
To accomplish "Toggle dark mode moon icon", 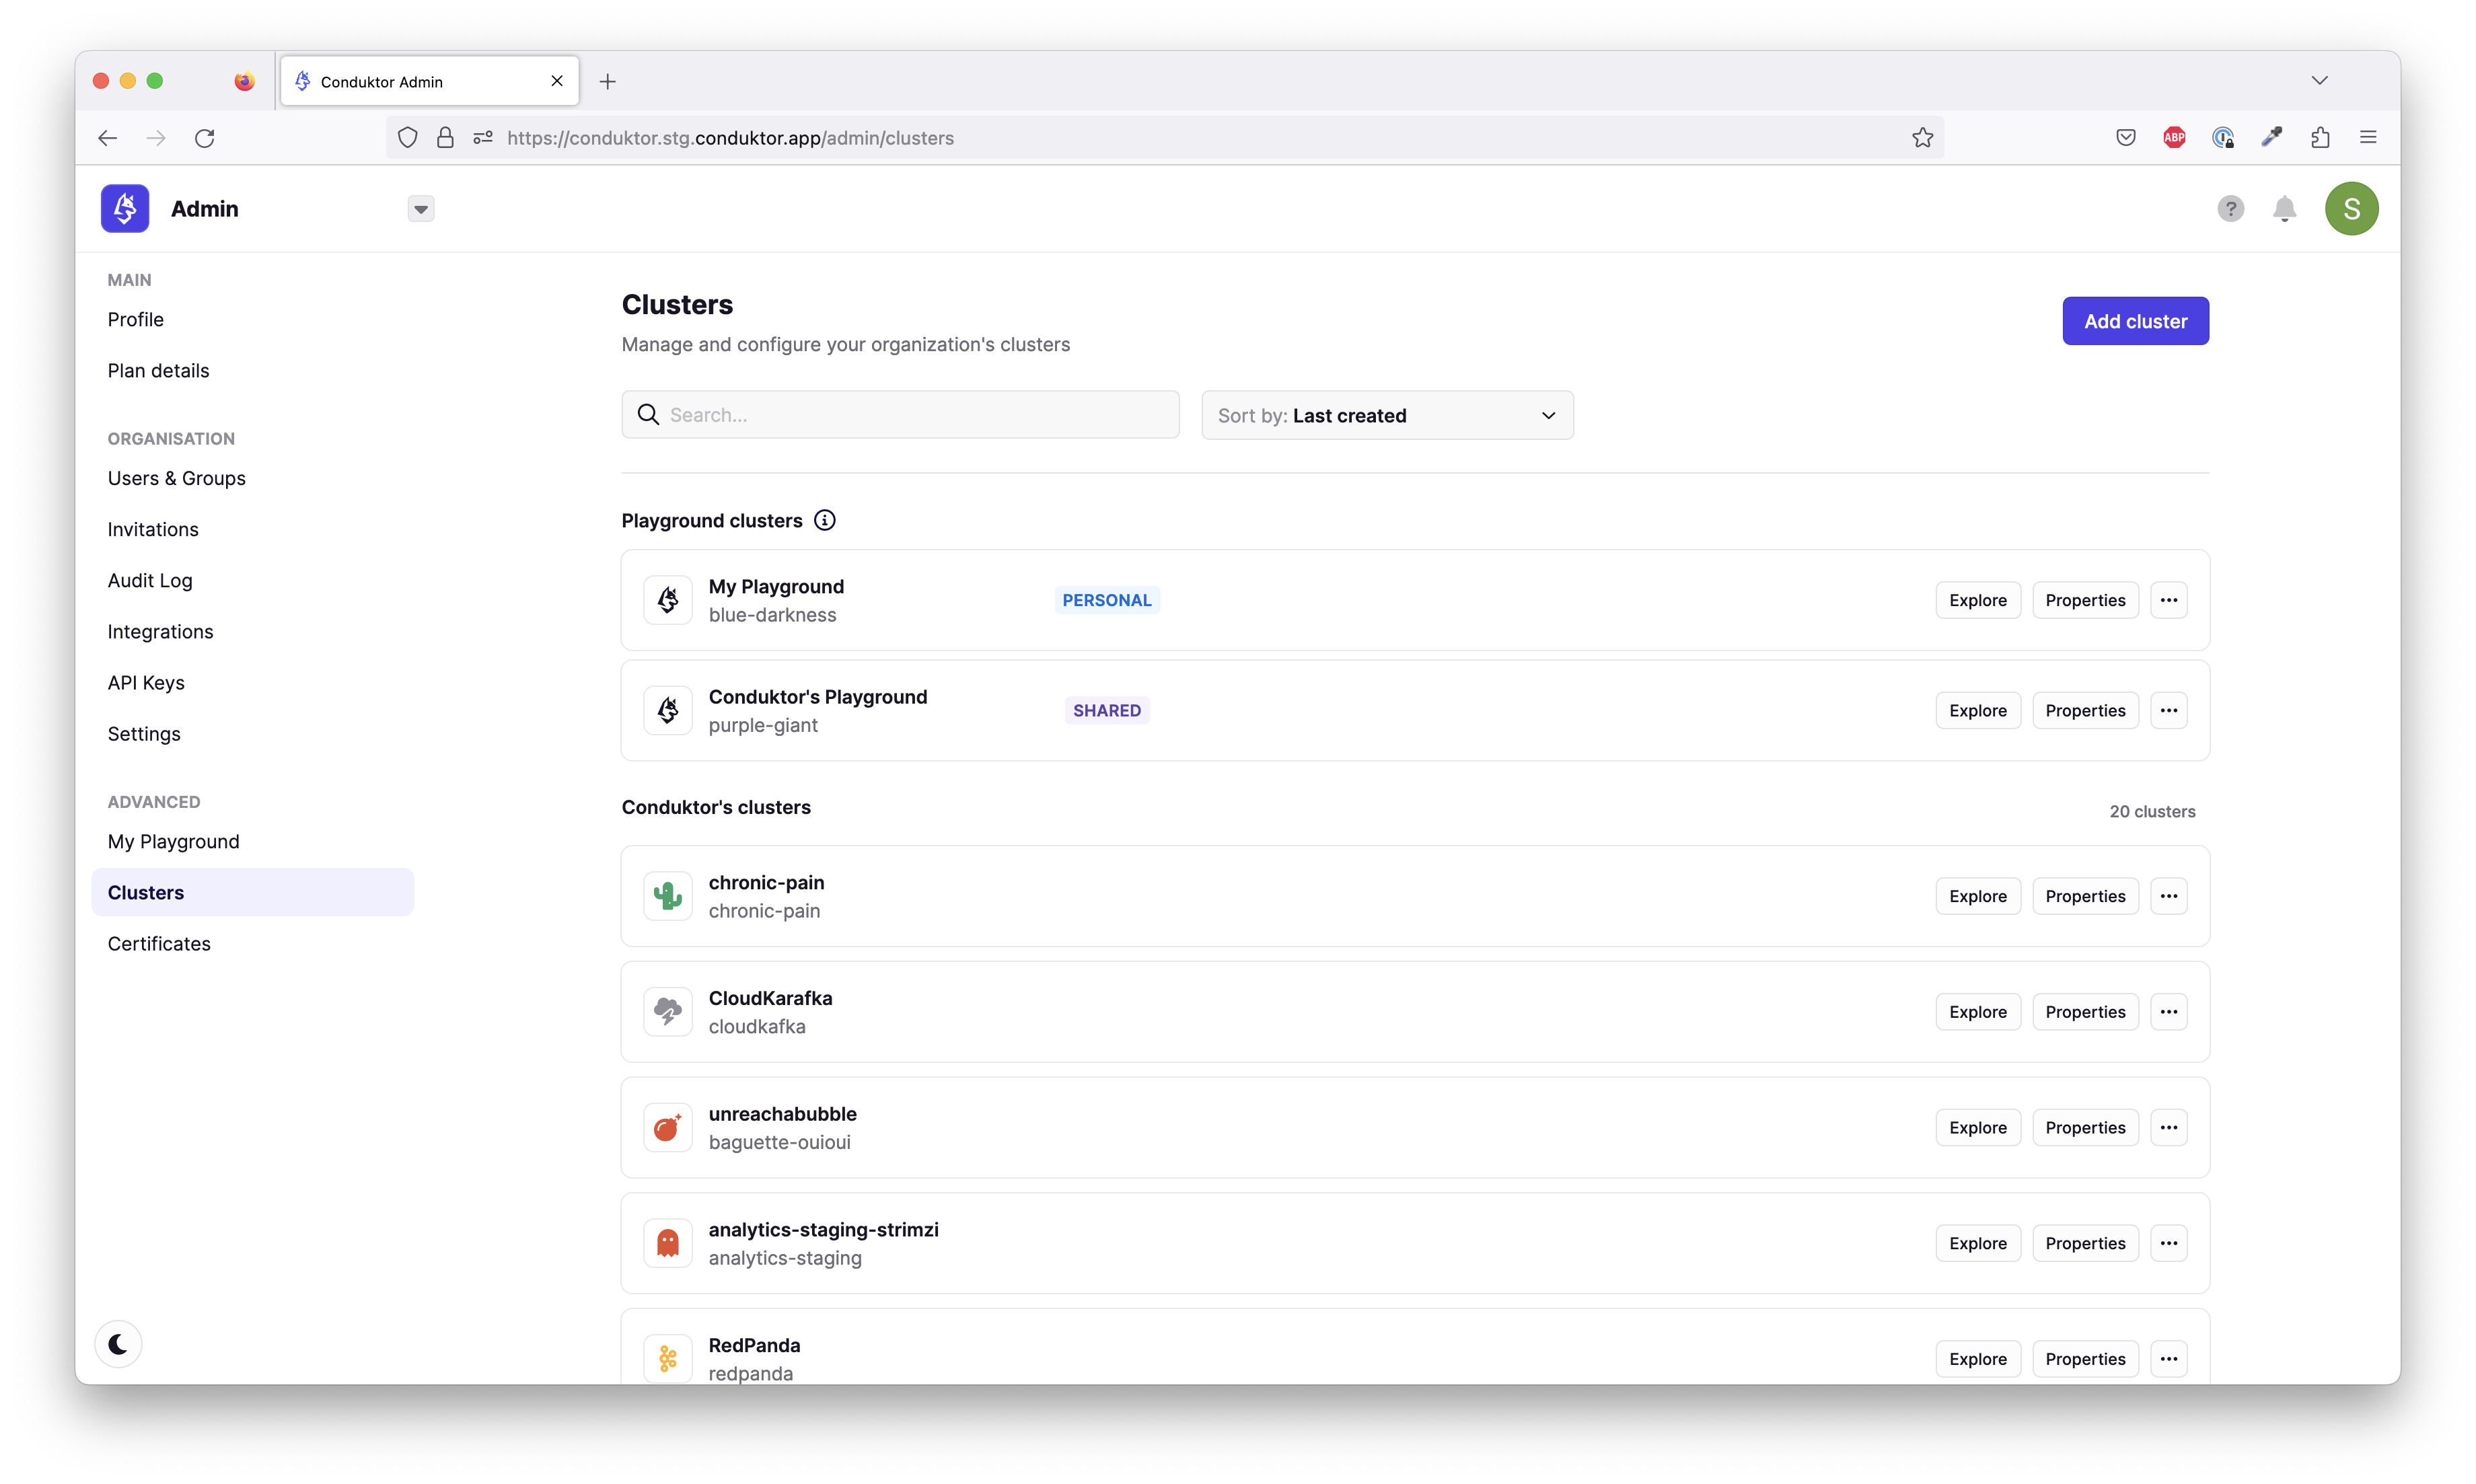I will 118,1343.
